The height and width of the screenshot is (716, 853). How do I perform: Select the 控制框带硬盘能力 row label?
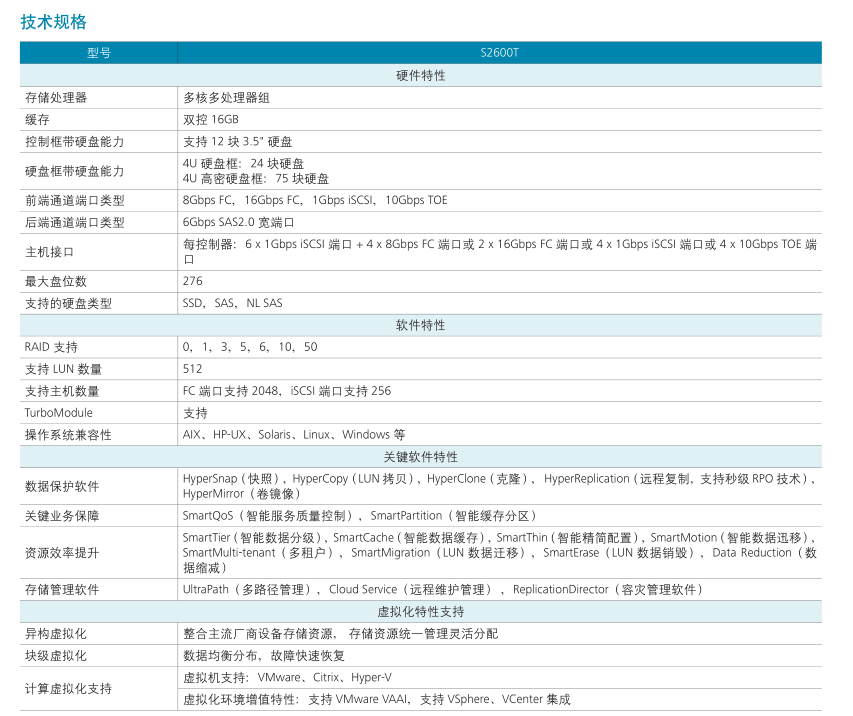coord(75,141)
